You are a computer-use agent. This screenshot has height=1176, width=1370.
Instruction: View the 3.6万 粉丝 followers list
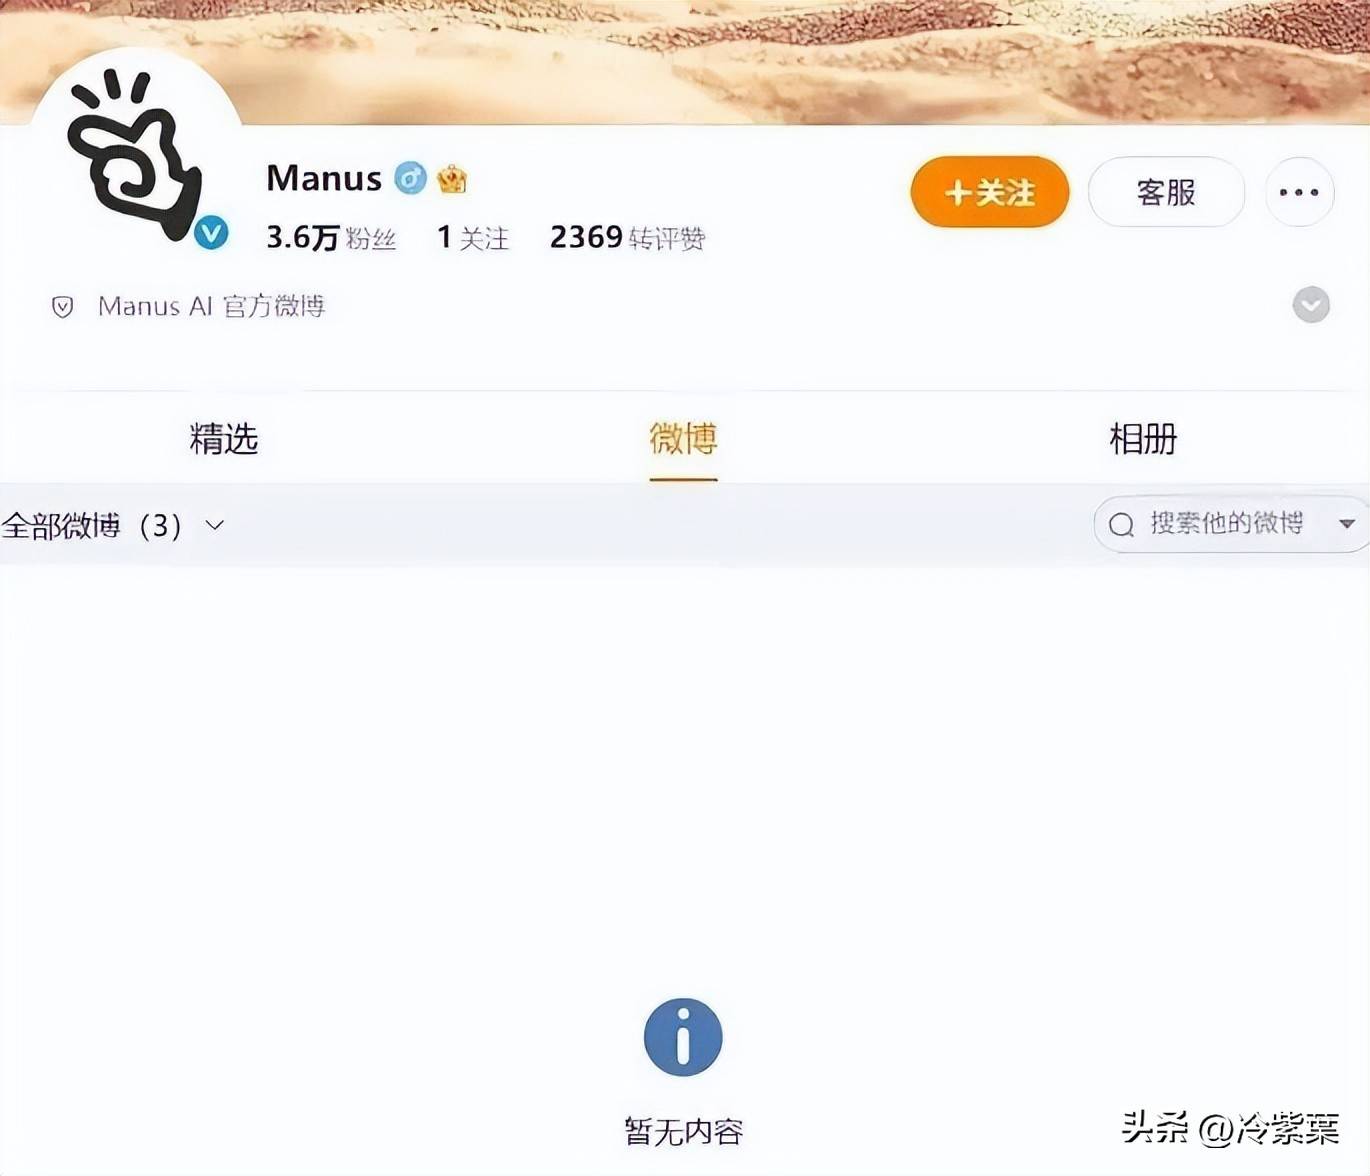[x=331, y=238]
